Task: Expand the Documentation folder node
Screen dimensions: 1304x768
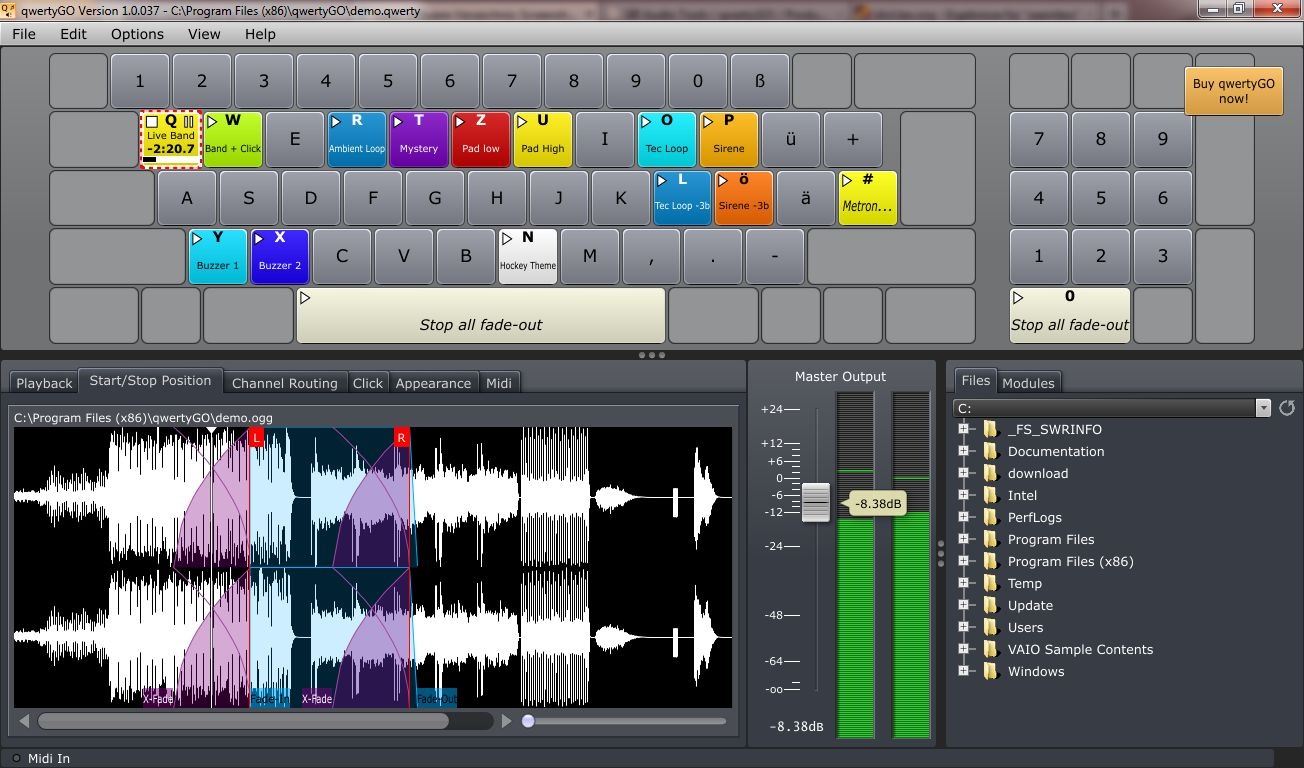Action: pyautogui.click(x=964, y=451)
